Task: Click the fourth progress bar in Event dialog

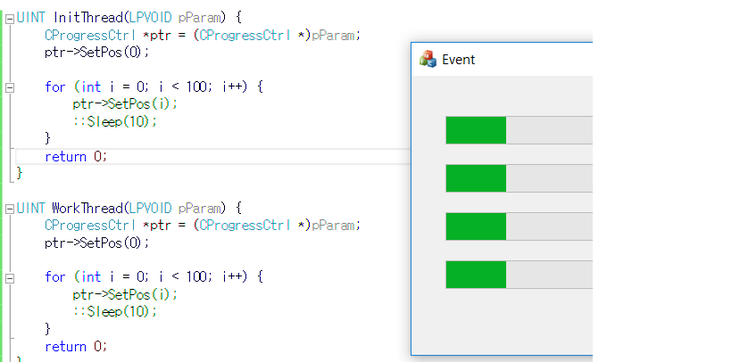Action: [x=519, y=274]
